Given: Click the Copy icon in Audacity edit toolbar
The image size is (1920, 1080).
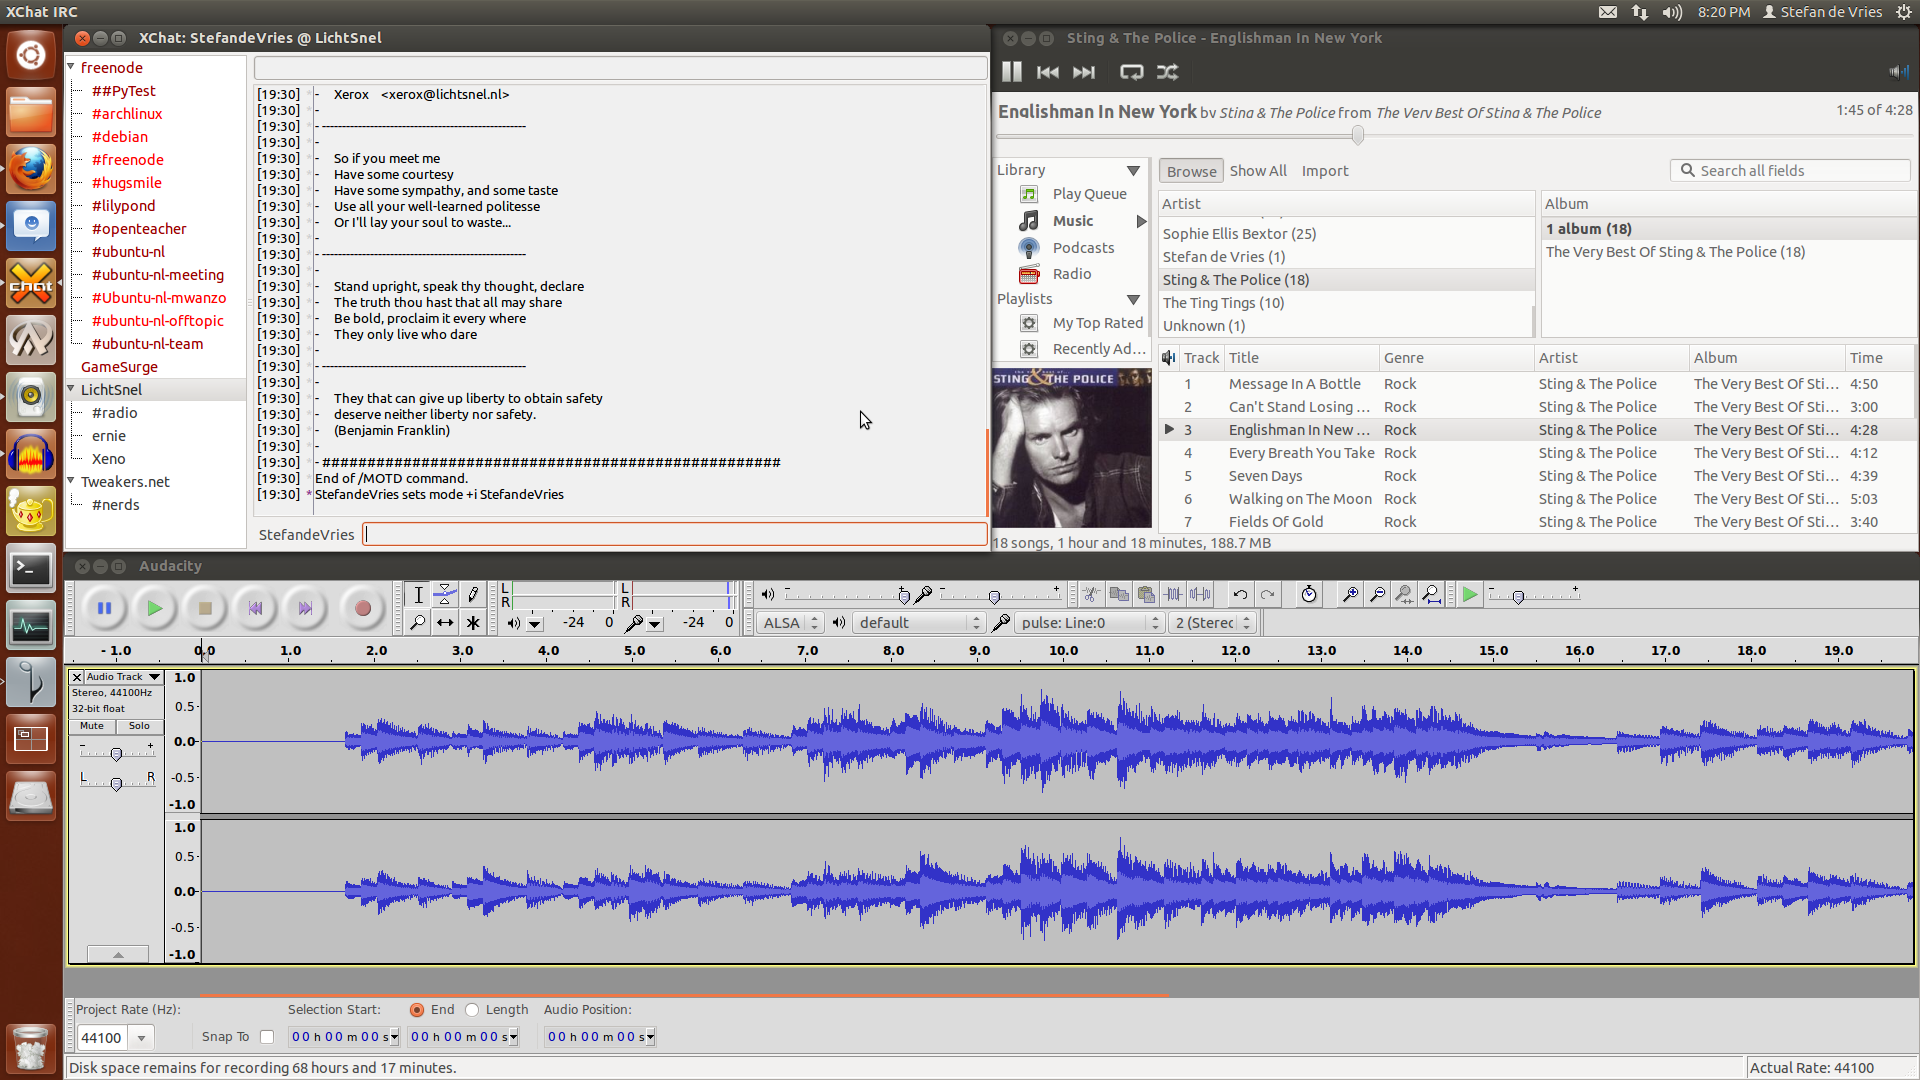Looking at the screenshot, I should coord(1119,595).
